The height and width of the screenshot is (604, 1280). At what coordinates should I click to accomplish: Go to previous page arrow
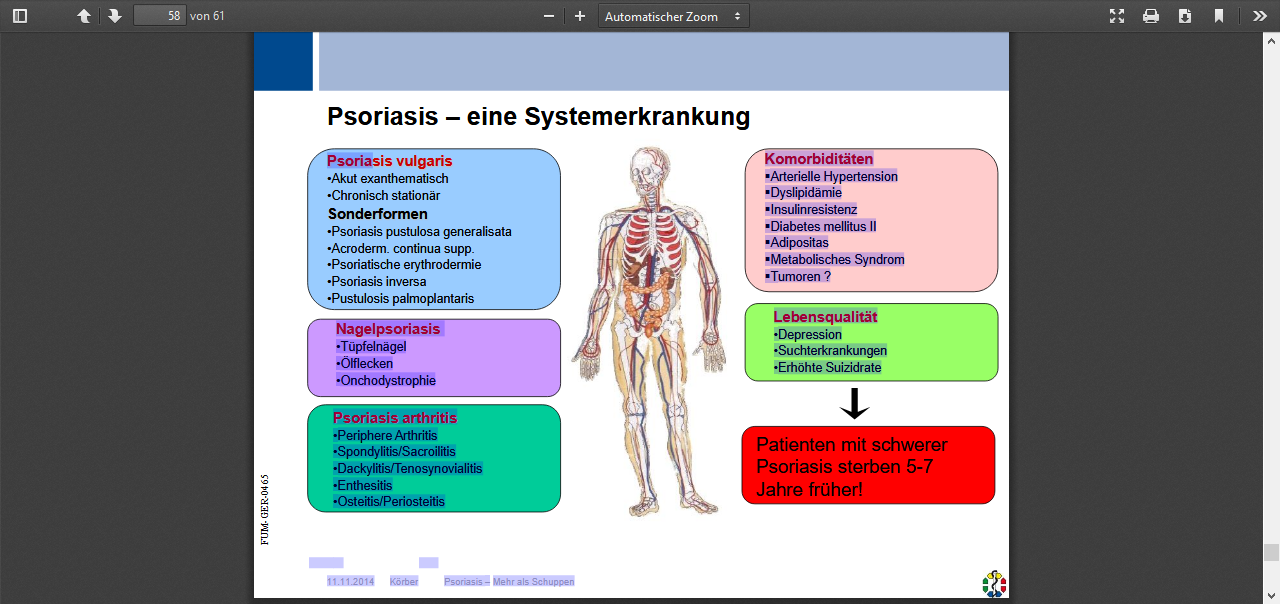(x=84, y=16)
